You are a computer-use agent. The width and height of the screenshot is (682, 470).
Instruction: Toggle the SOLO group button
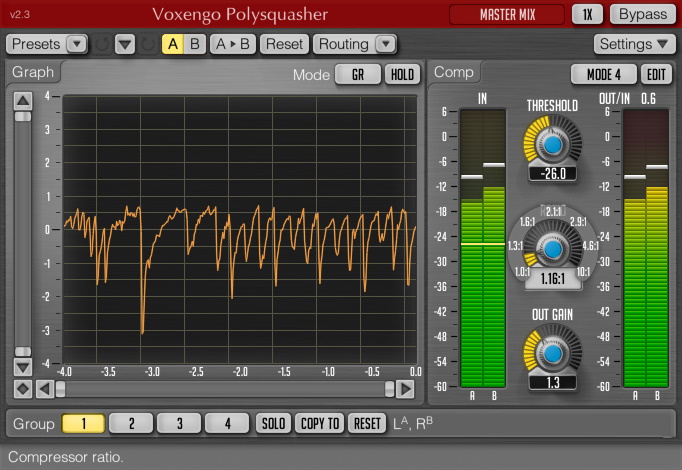coord(273,423)
